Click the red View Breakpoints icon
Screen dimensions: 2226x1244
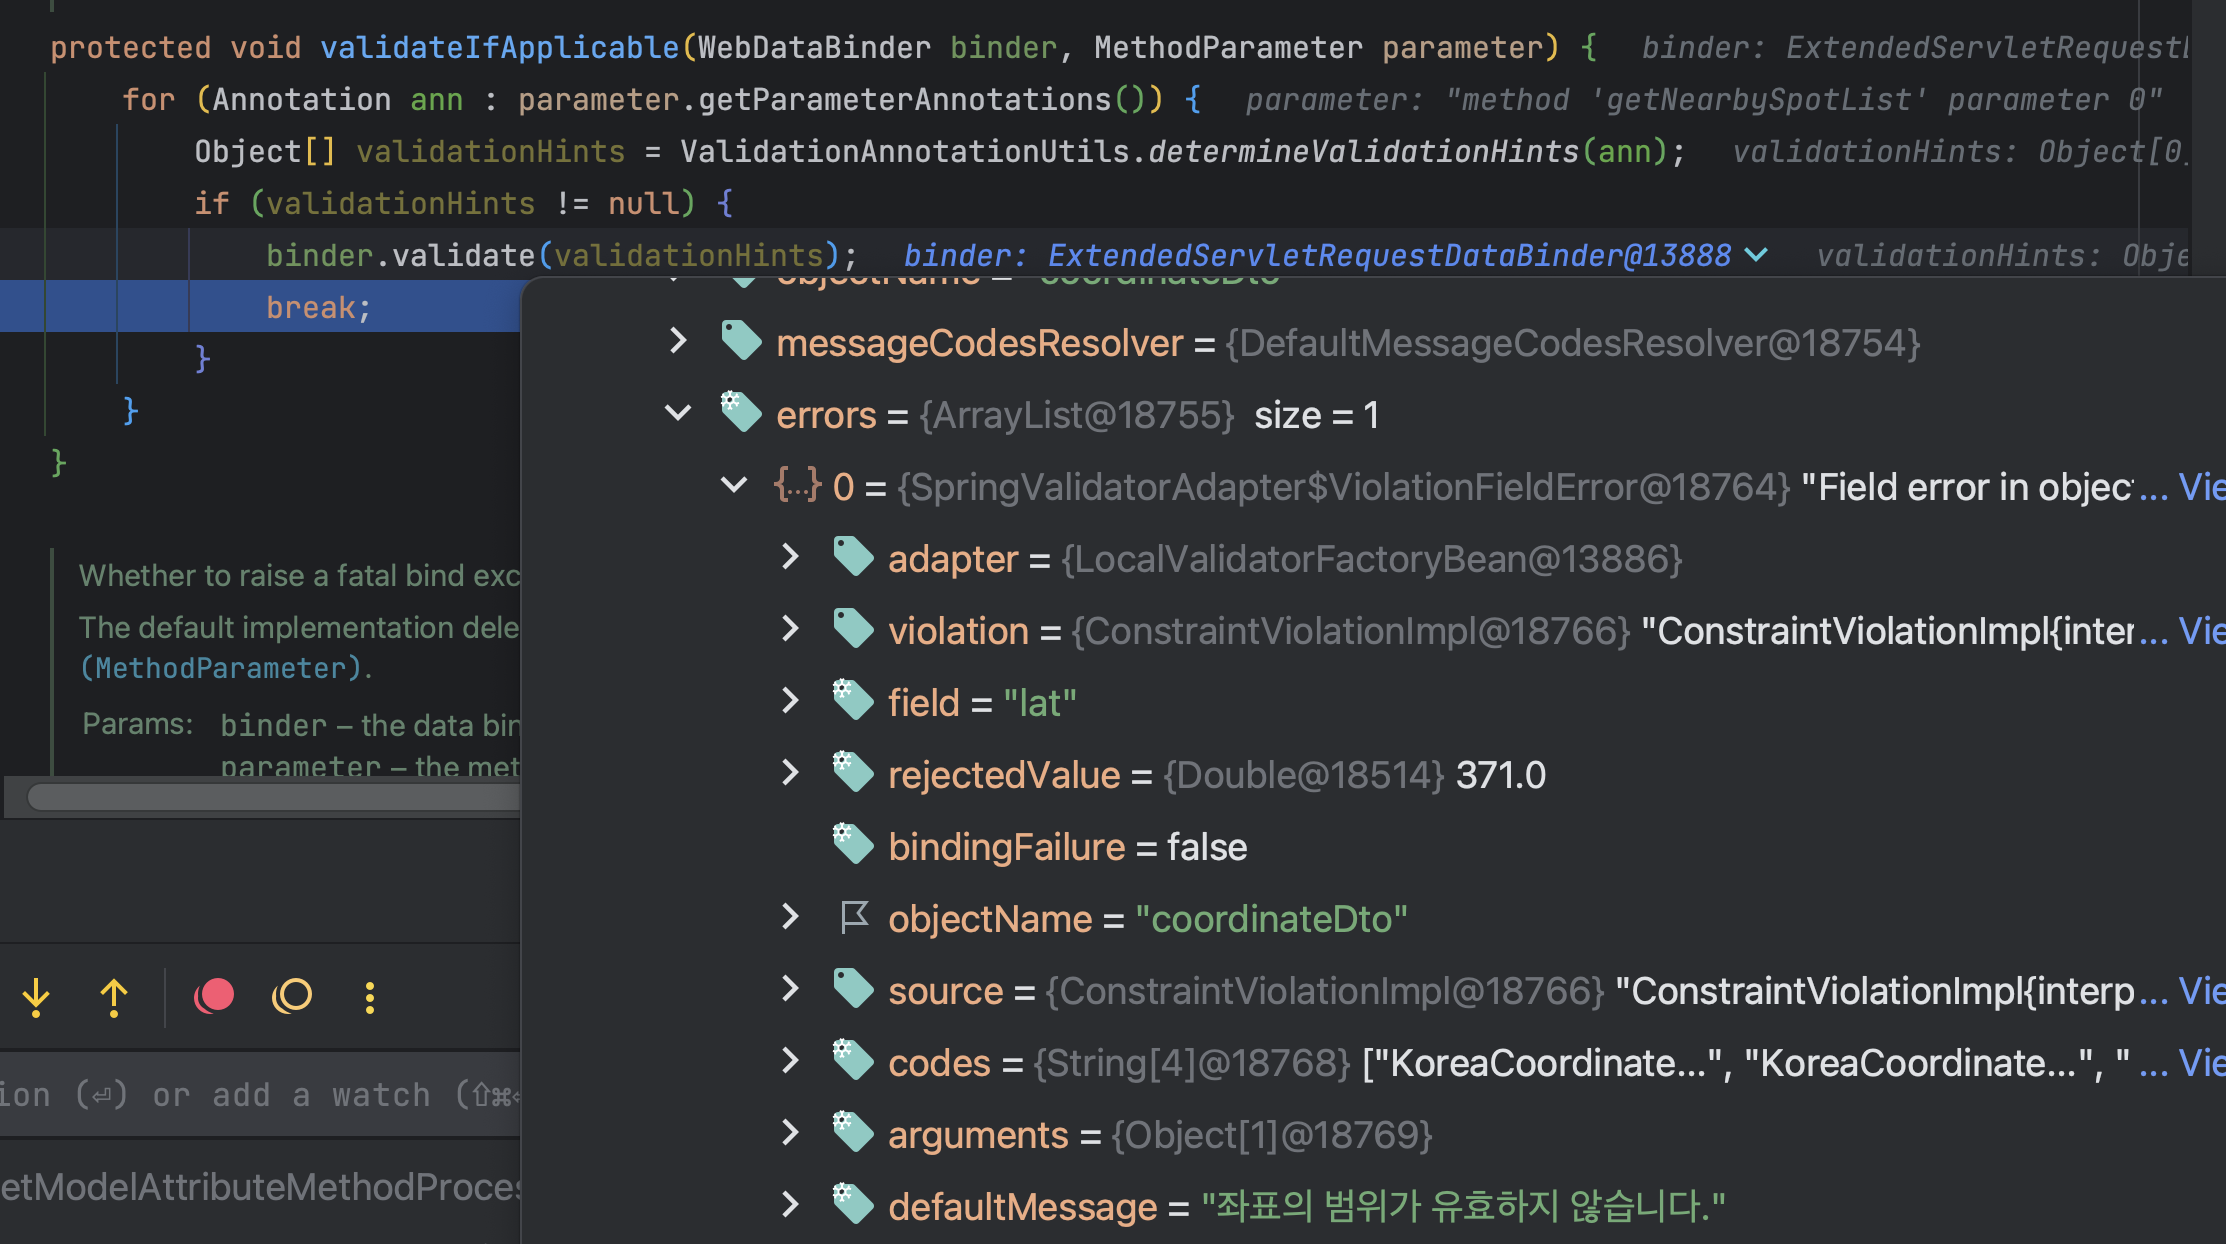tap(213, 996)
